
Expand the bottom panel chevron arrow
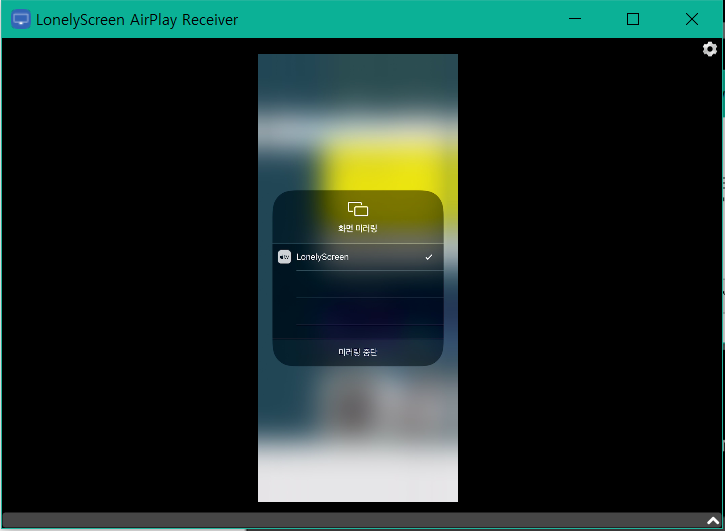[713, 521]
